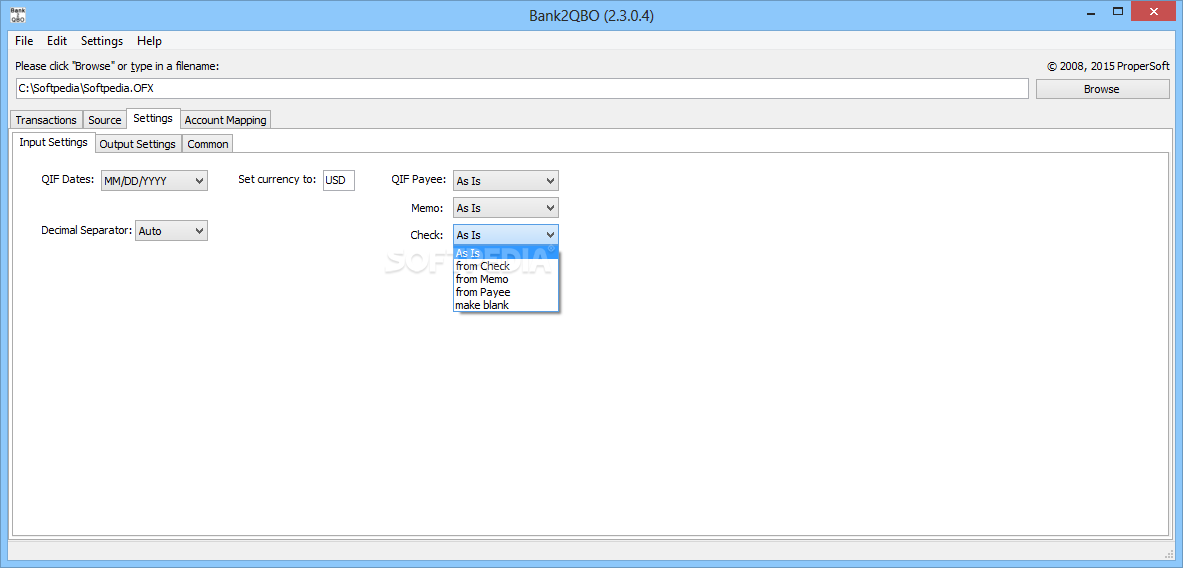Open the Edit menu

pos(57,41)
